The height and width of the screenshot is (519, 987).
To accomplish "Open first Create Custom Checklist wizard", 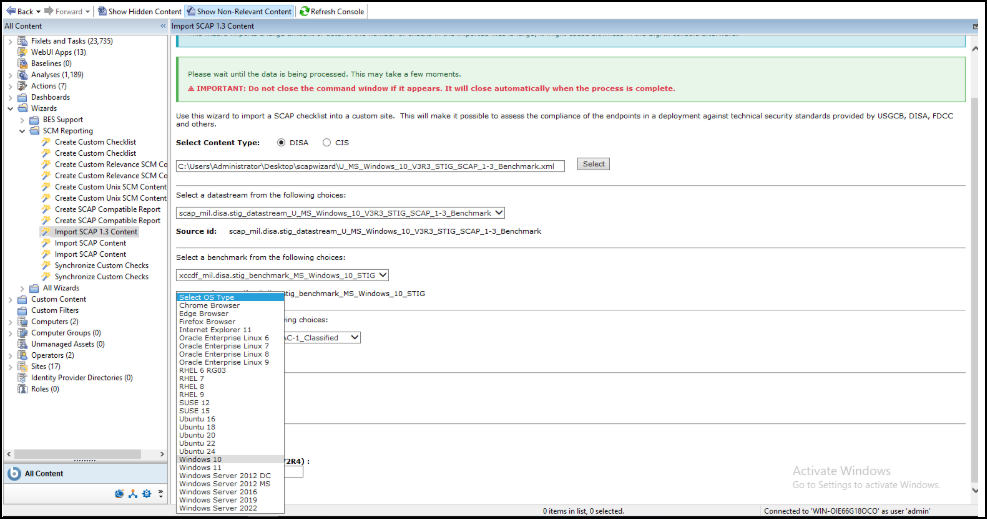I will click(95, 142).
